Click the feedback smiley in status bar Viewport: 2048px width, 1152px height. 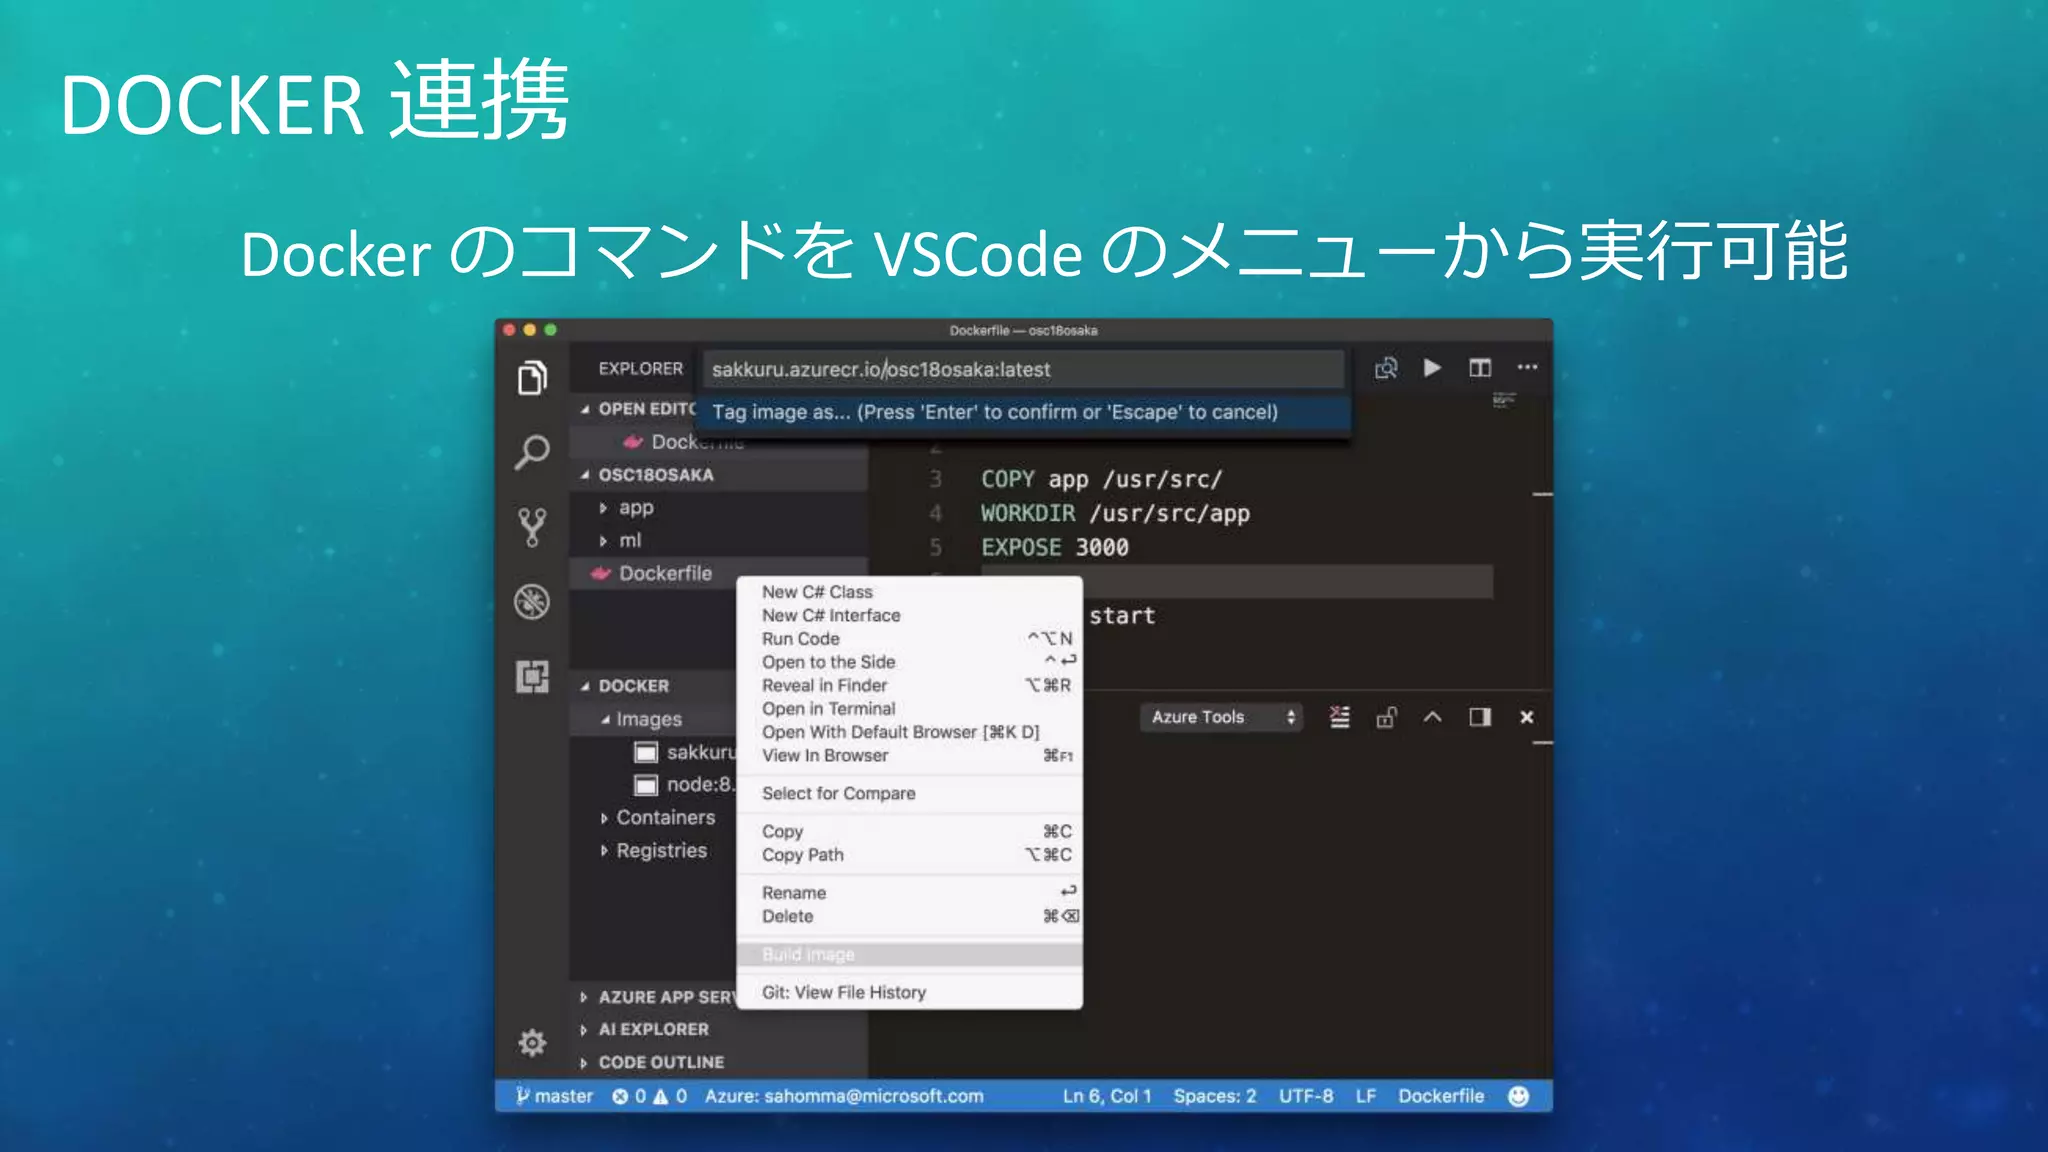1518,1096
